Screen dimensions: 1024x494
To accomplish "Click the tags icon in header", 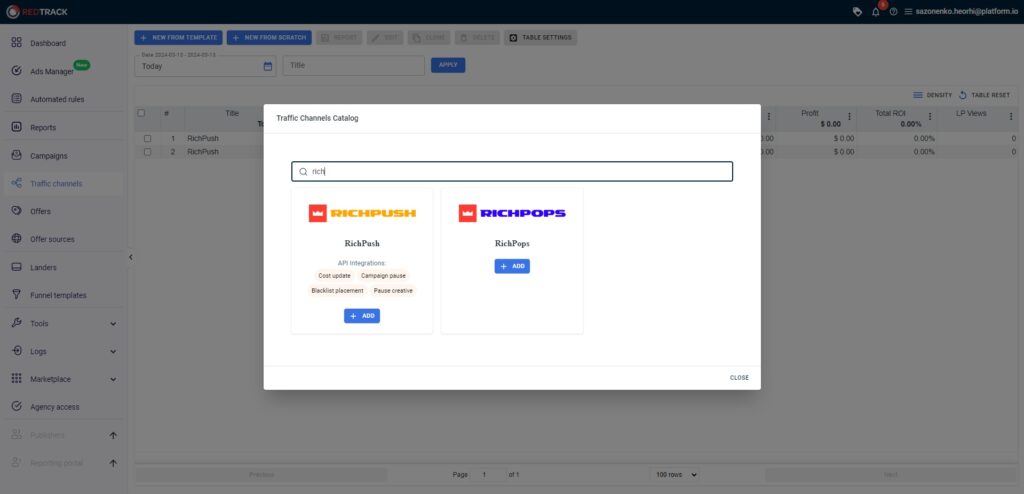I will tap(857, 11).
